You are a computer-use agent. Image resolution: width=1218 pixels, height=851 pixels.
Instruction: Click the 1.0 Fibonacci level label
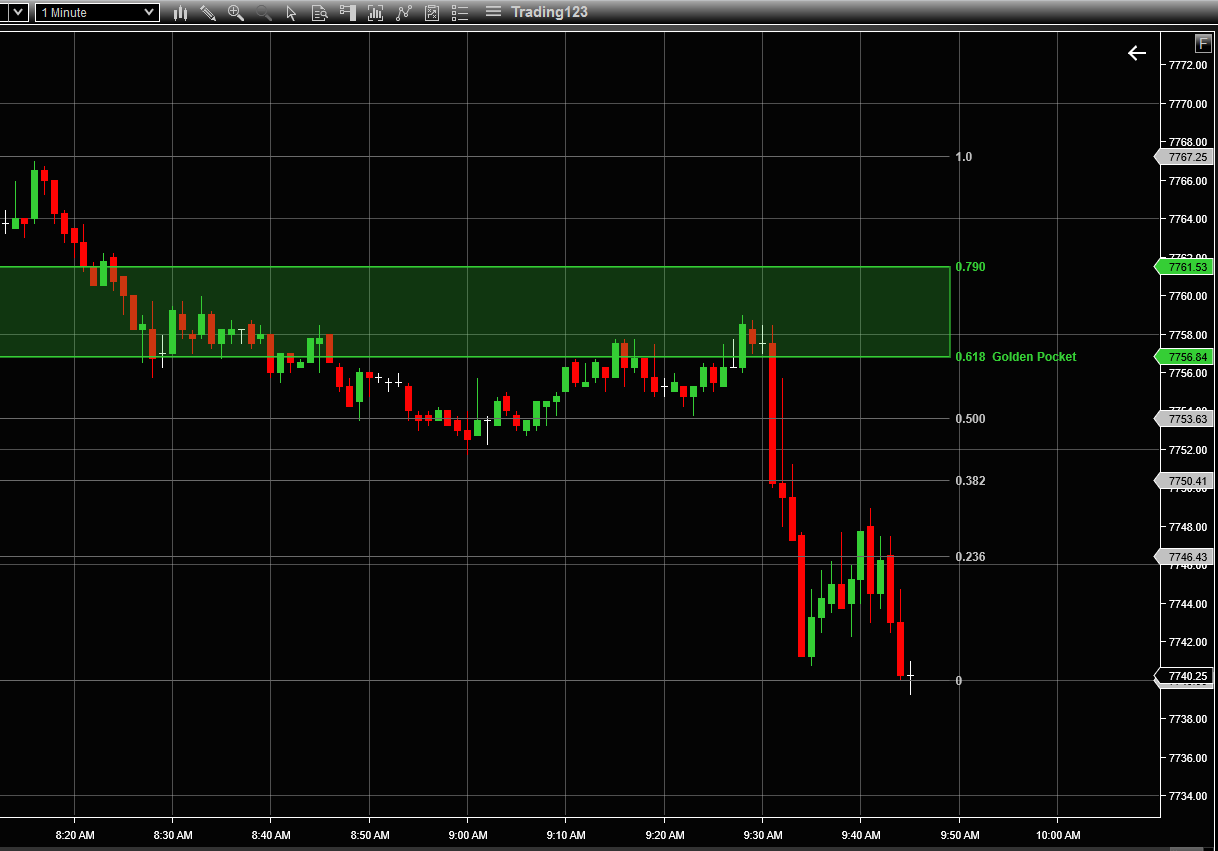[963, 157]
